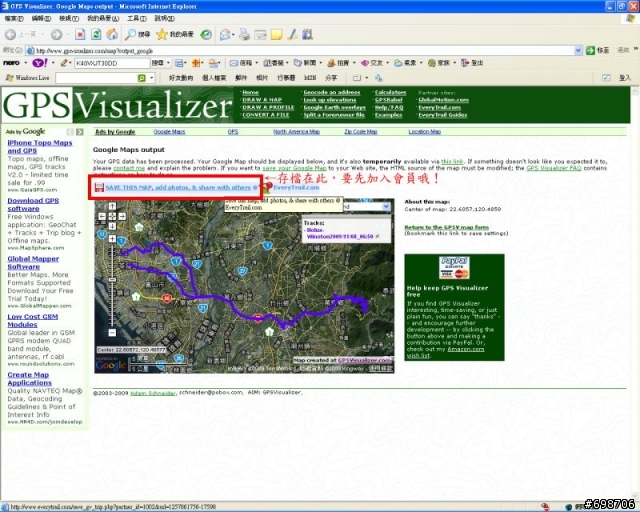Image resolution: width=640 pixels, height=512 pixels.
Task: Pan the map left with the arrow
Action: (102, 216)
